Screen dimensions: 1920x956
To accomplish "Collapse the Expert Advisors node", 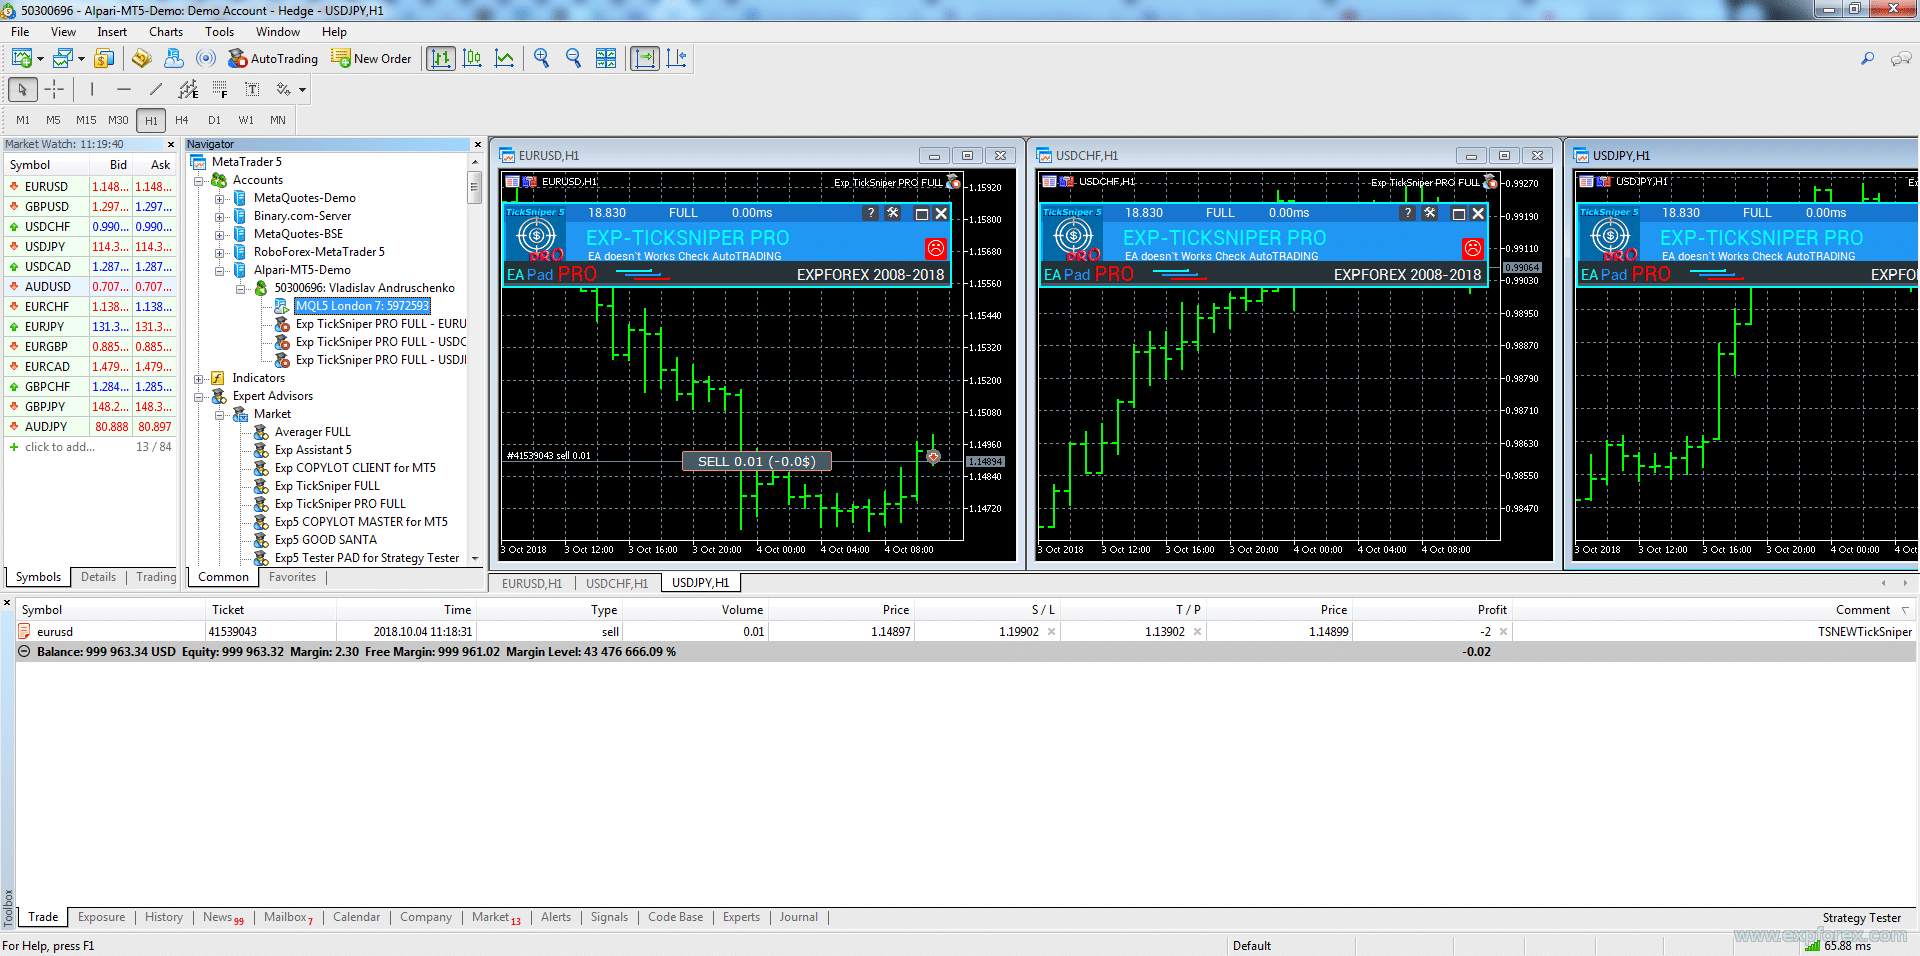I will pyautogui.click(x=198, y=397).
